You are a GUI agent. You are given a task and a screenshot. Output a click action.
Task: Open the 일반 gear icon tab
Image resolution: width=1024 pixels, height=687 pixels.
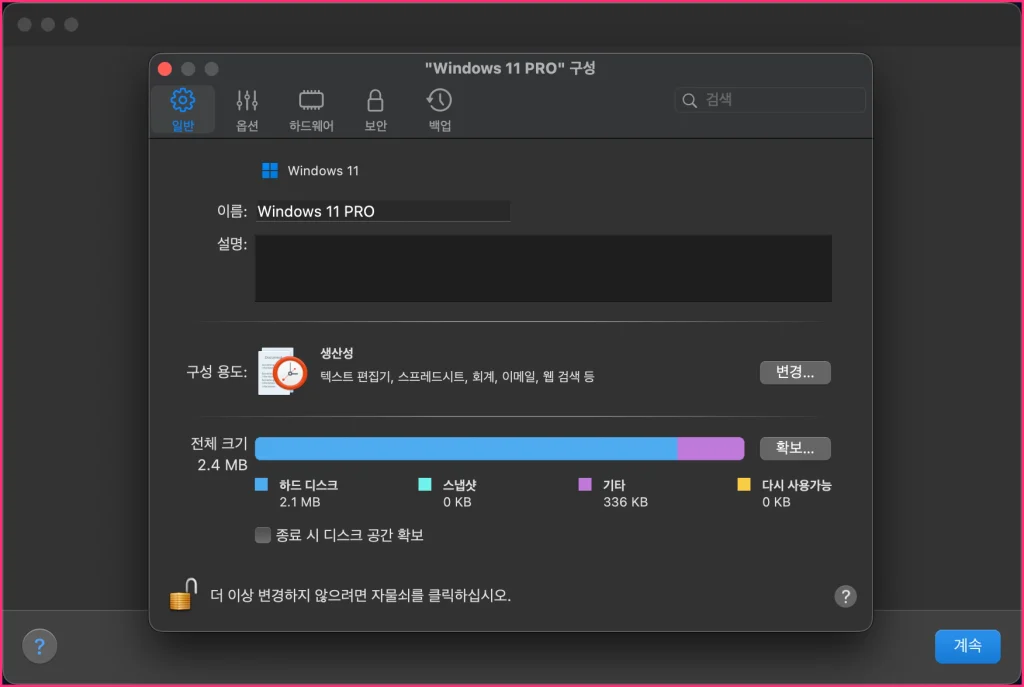pos(183,109)
